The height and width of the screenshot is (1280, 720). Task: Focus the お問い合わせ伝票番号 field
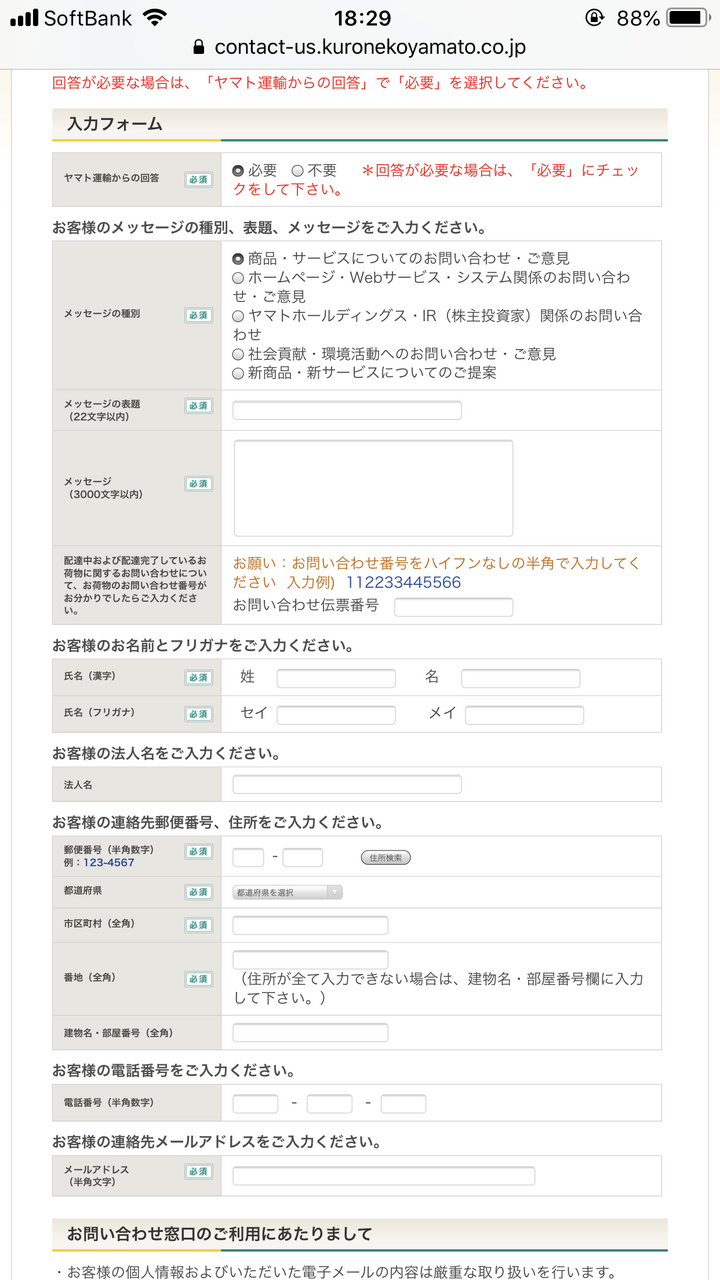pos(454,607)
